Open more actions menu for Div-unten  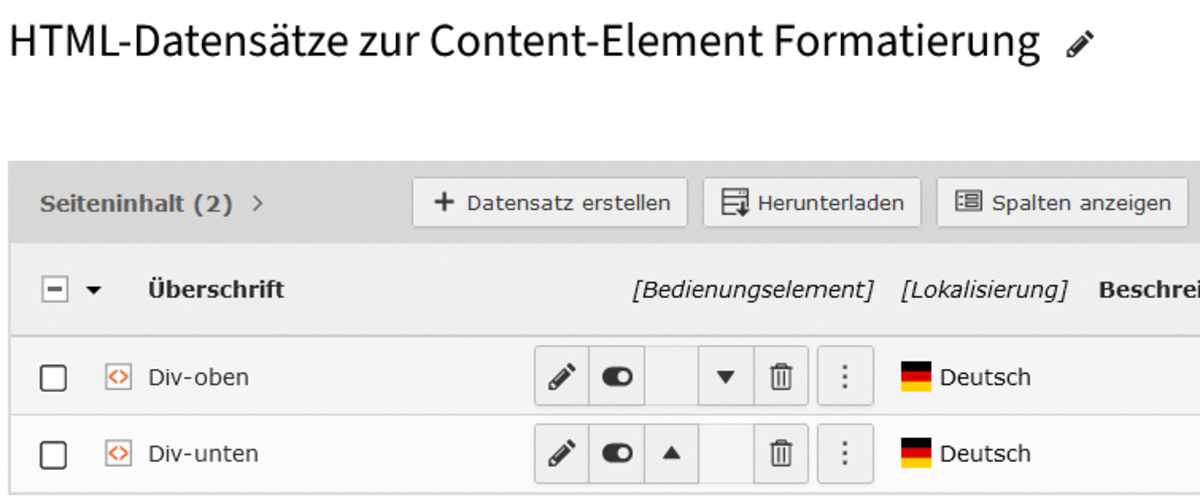[x=845, y=453]
